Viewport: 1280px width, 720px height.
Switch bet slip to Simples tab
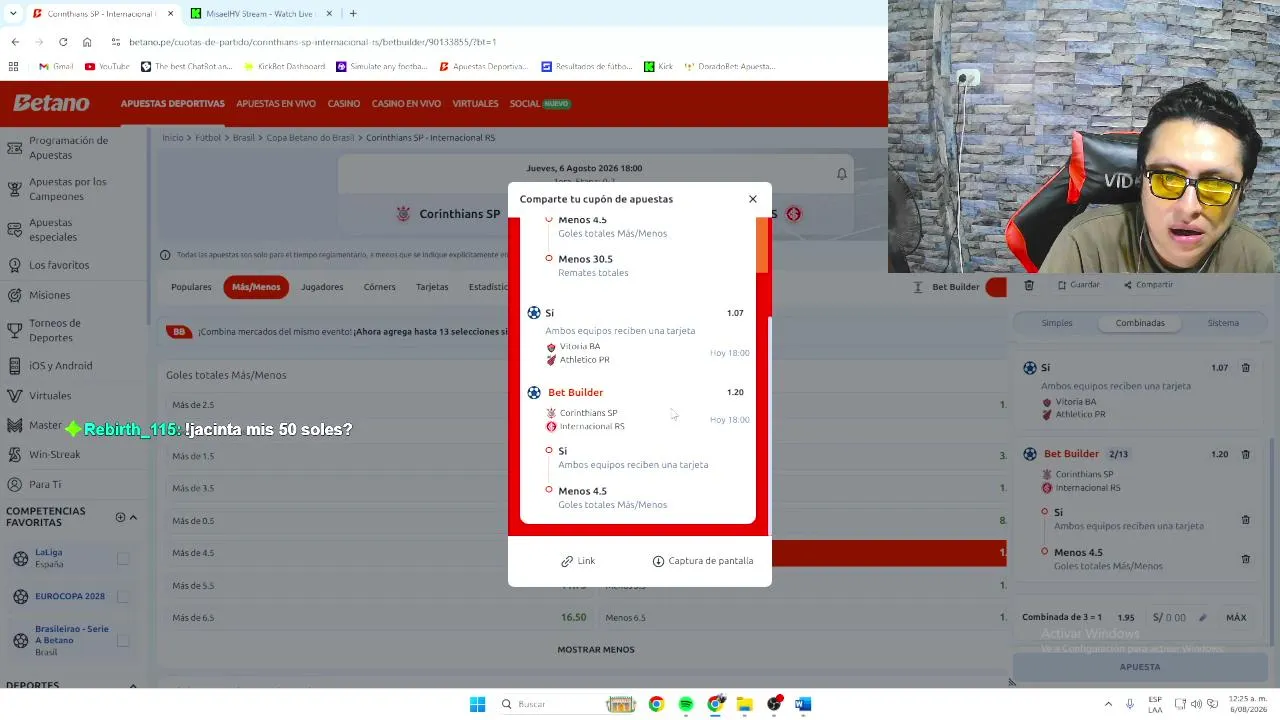(1057, 323)
